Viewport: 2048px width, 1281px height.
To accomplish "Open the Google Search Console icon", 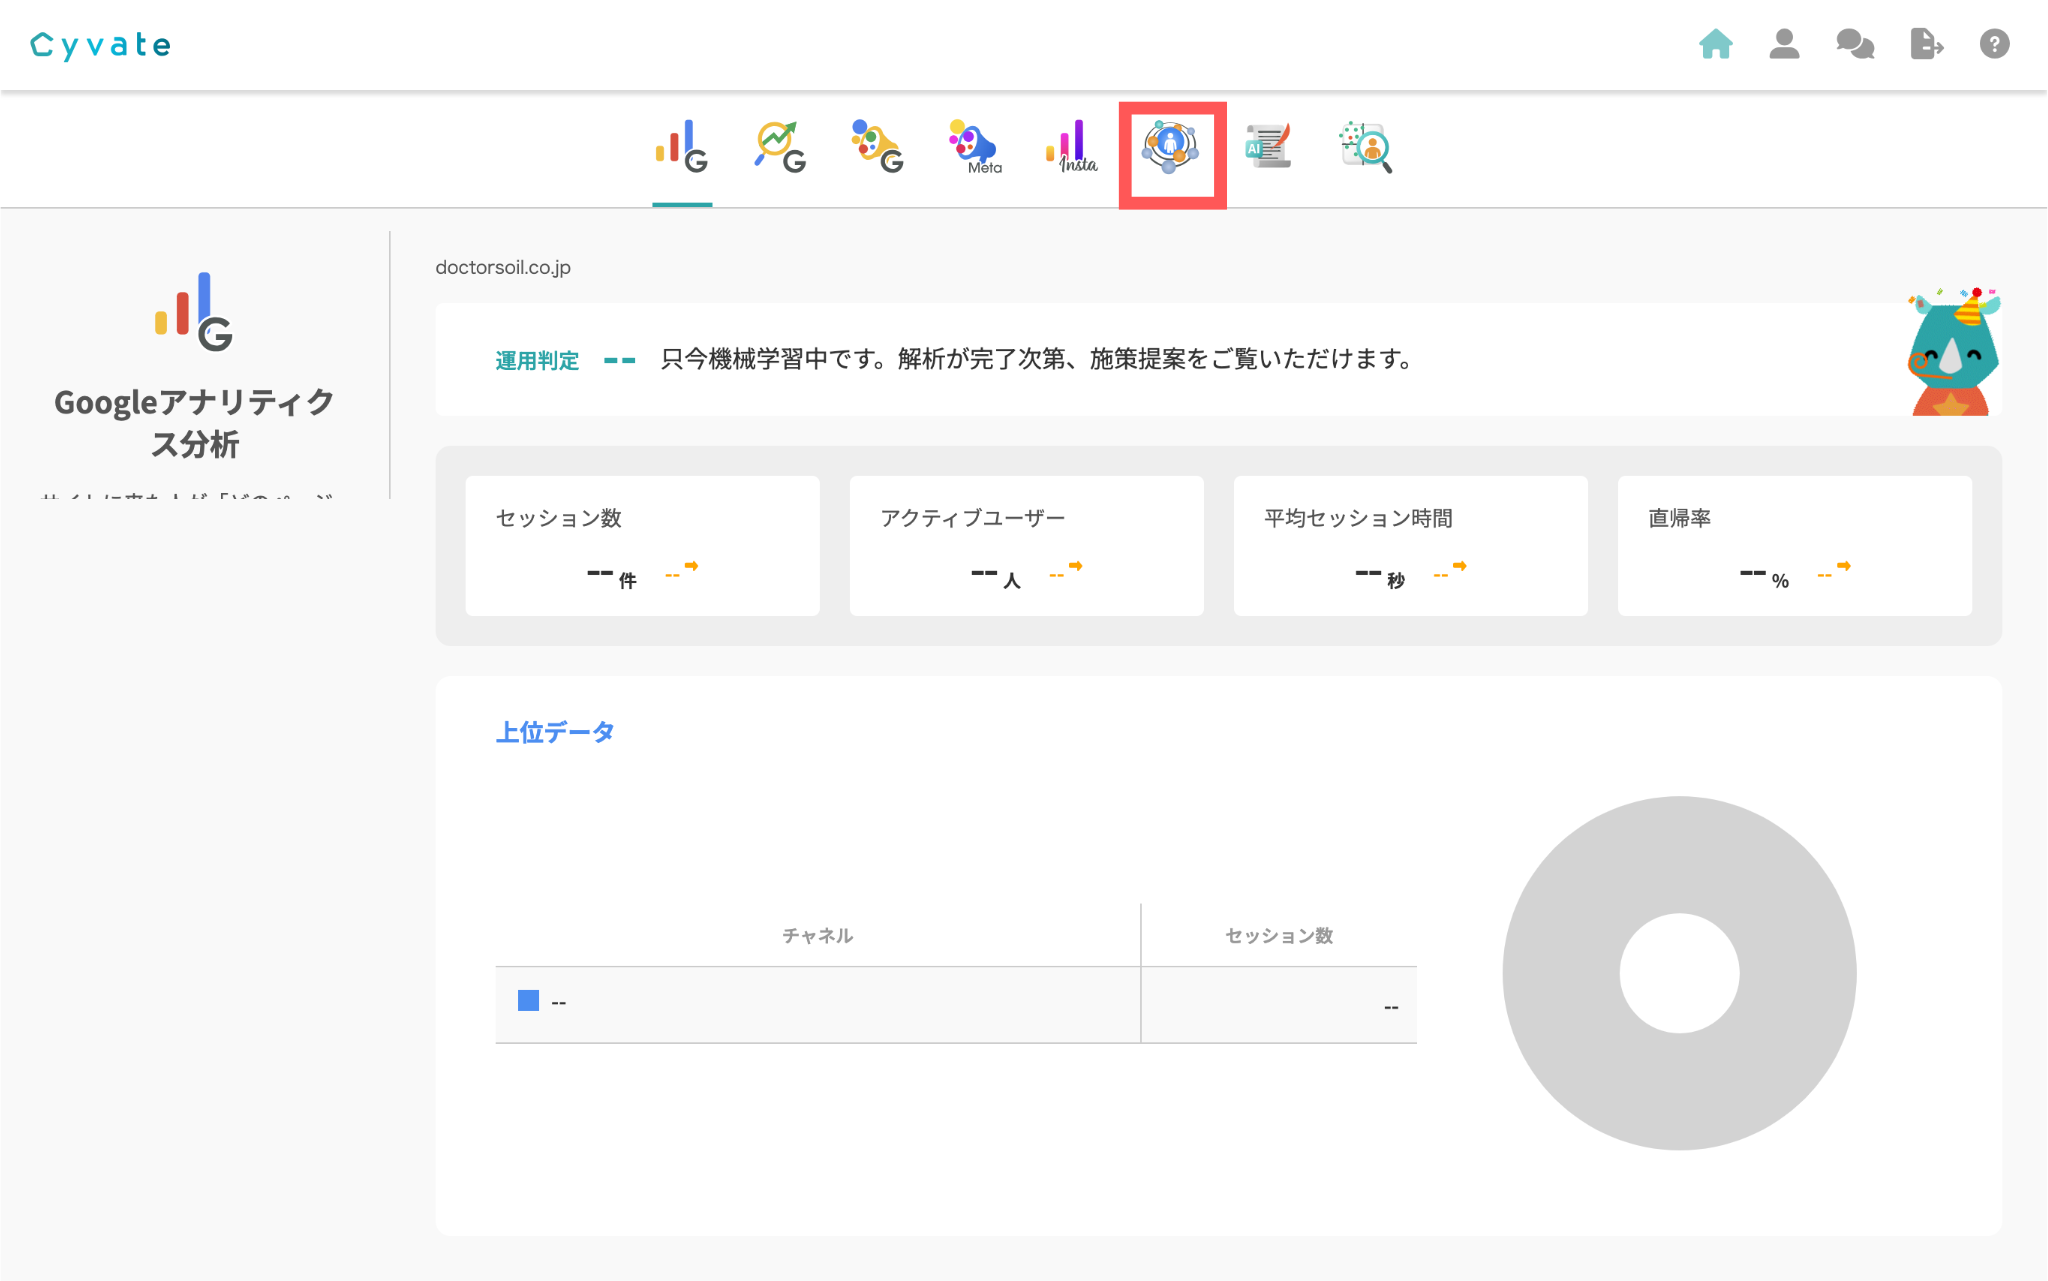I will coord(780,148).
